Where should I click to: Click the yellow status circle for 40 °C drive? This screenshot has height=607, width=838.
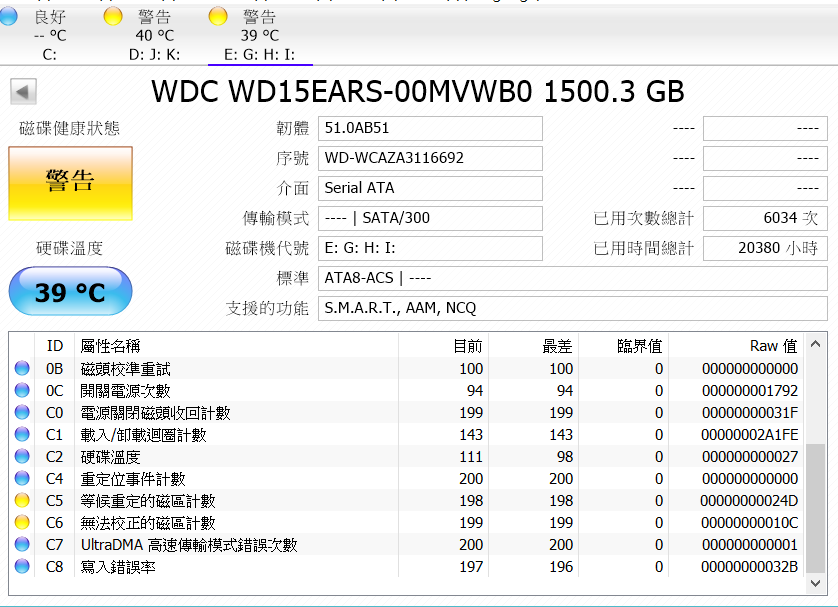(113, 17)
